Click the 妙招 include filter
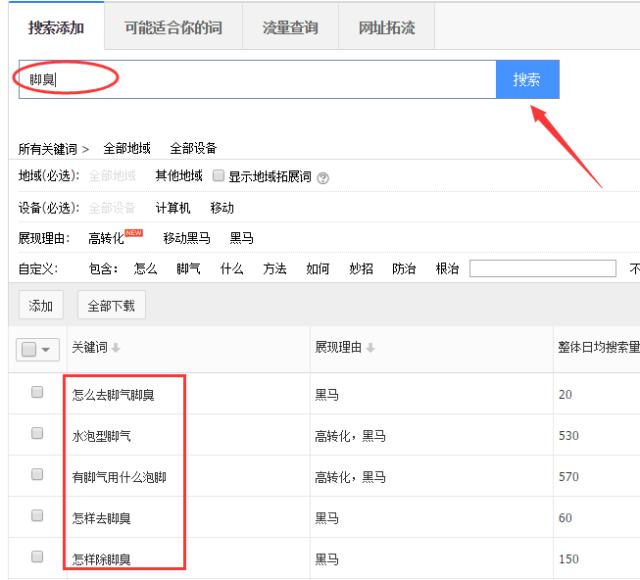 [361, 269]
